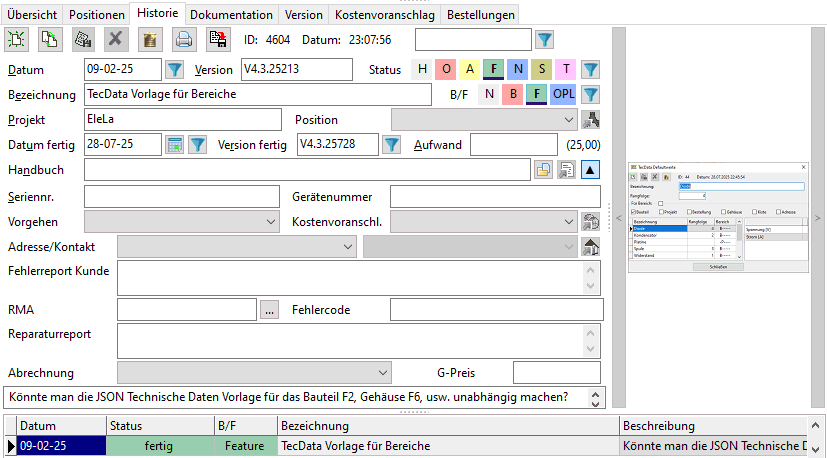Switch to the Dokumentation tab
827x458 pixels.
[231, 15]
